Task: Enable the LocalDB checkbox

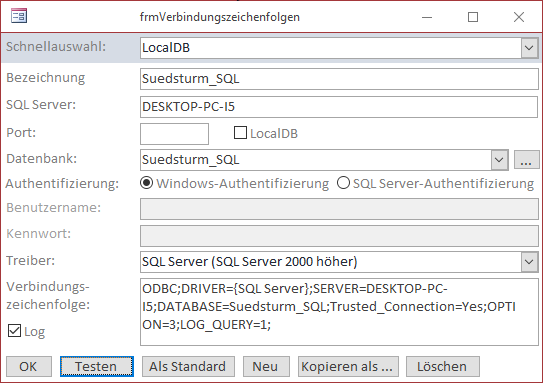Action: point(240,133)
